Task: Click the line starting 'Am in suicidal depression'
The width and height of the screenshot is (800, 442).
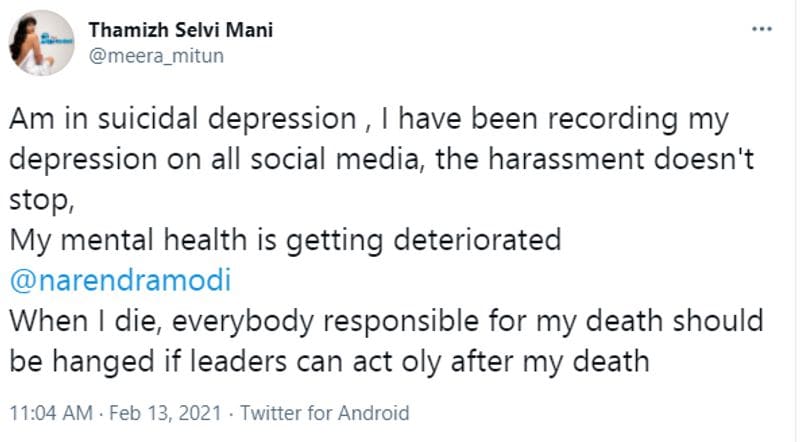Action: click(369, 119)
